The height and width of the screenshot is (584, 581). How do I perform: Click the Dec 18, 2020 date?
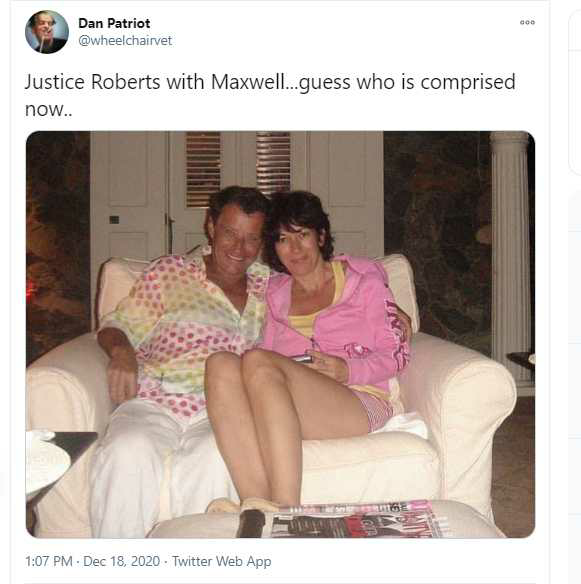pos(121,561)
